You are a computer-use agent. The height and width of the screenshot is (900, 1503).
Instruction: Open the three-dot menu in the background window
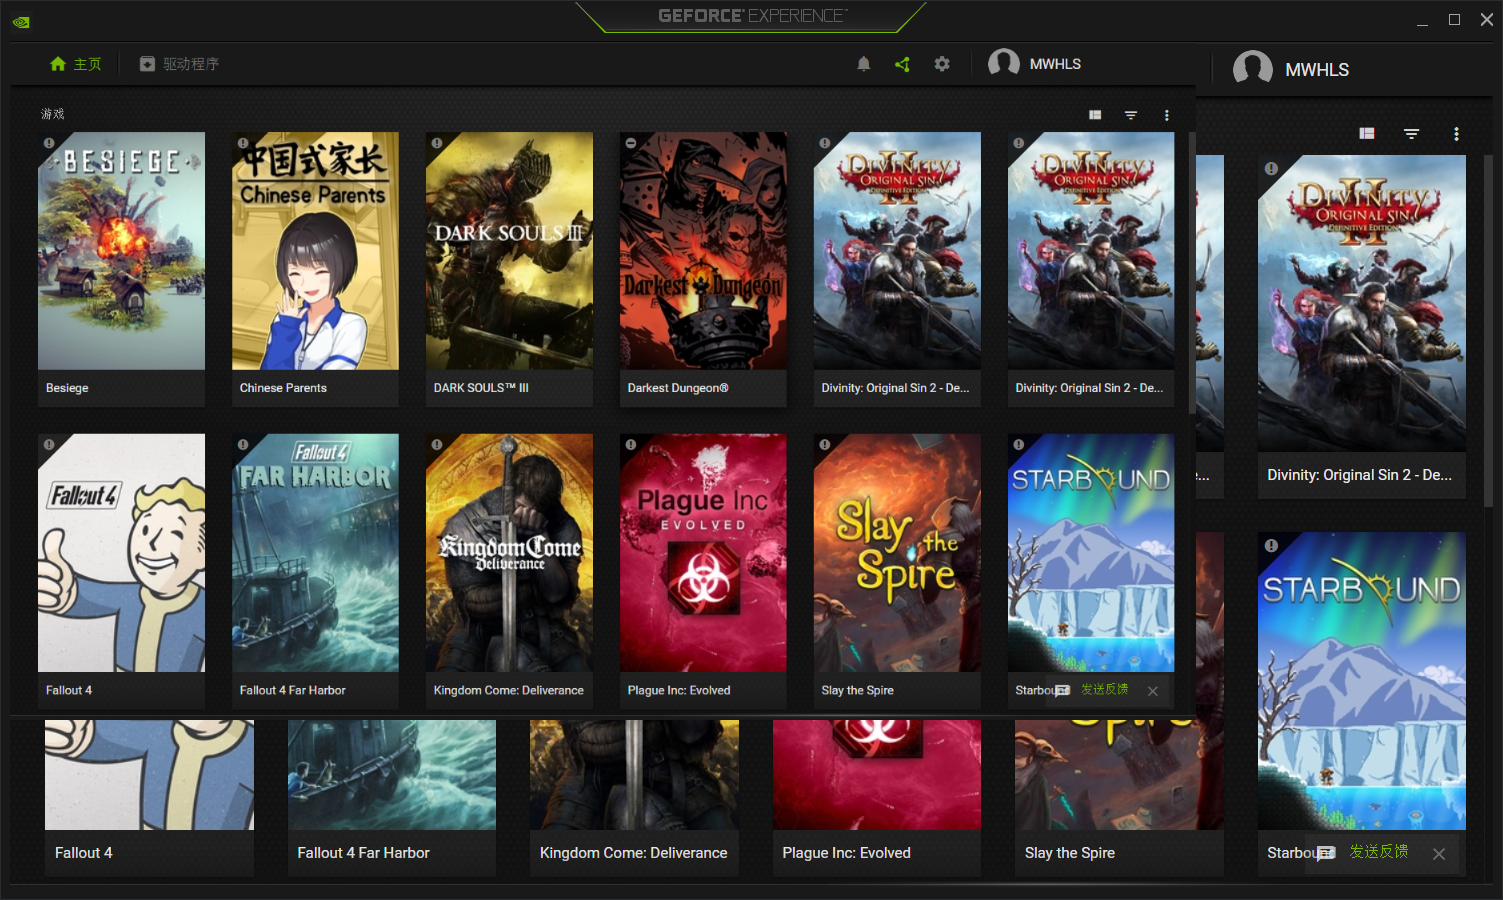point(1456,134)
